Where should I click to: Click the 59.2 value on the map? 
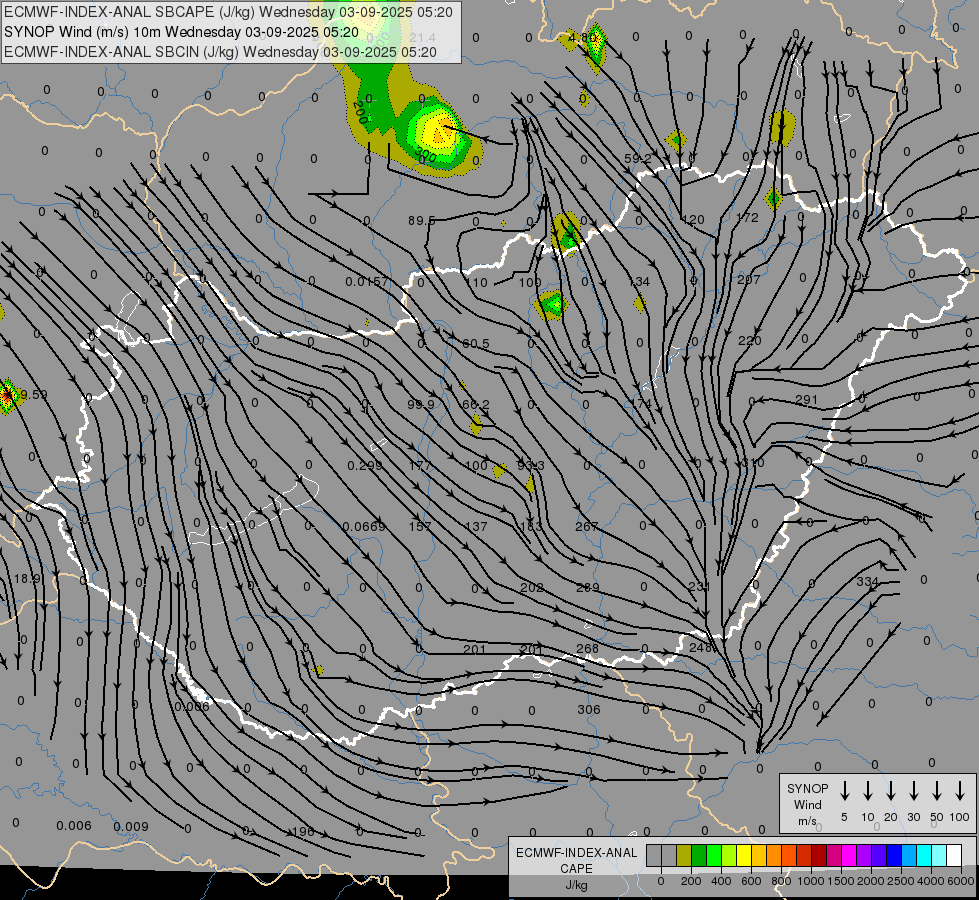click(638, 159)
